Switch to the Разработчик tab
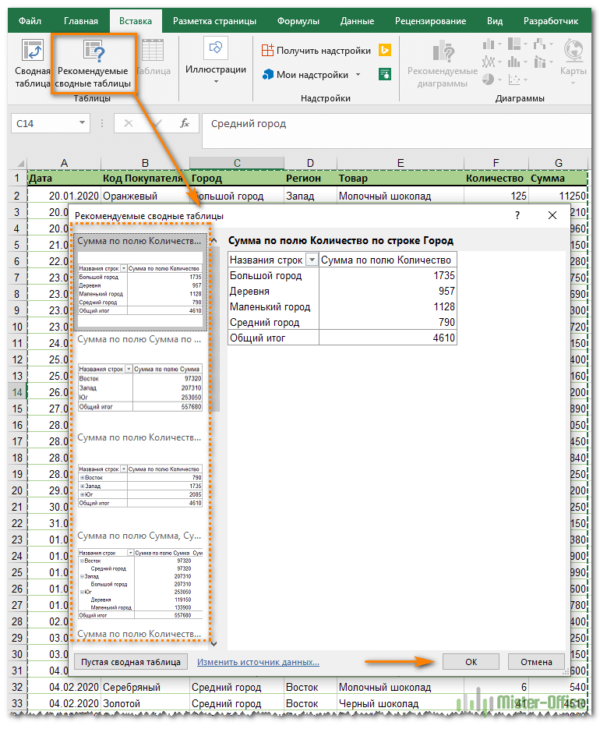The height and width of the screenshot is (729, 600). click(x=550, y=21)
